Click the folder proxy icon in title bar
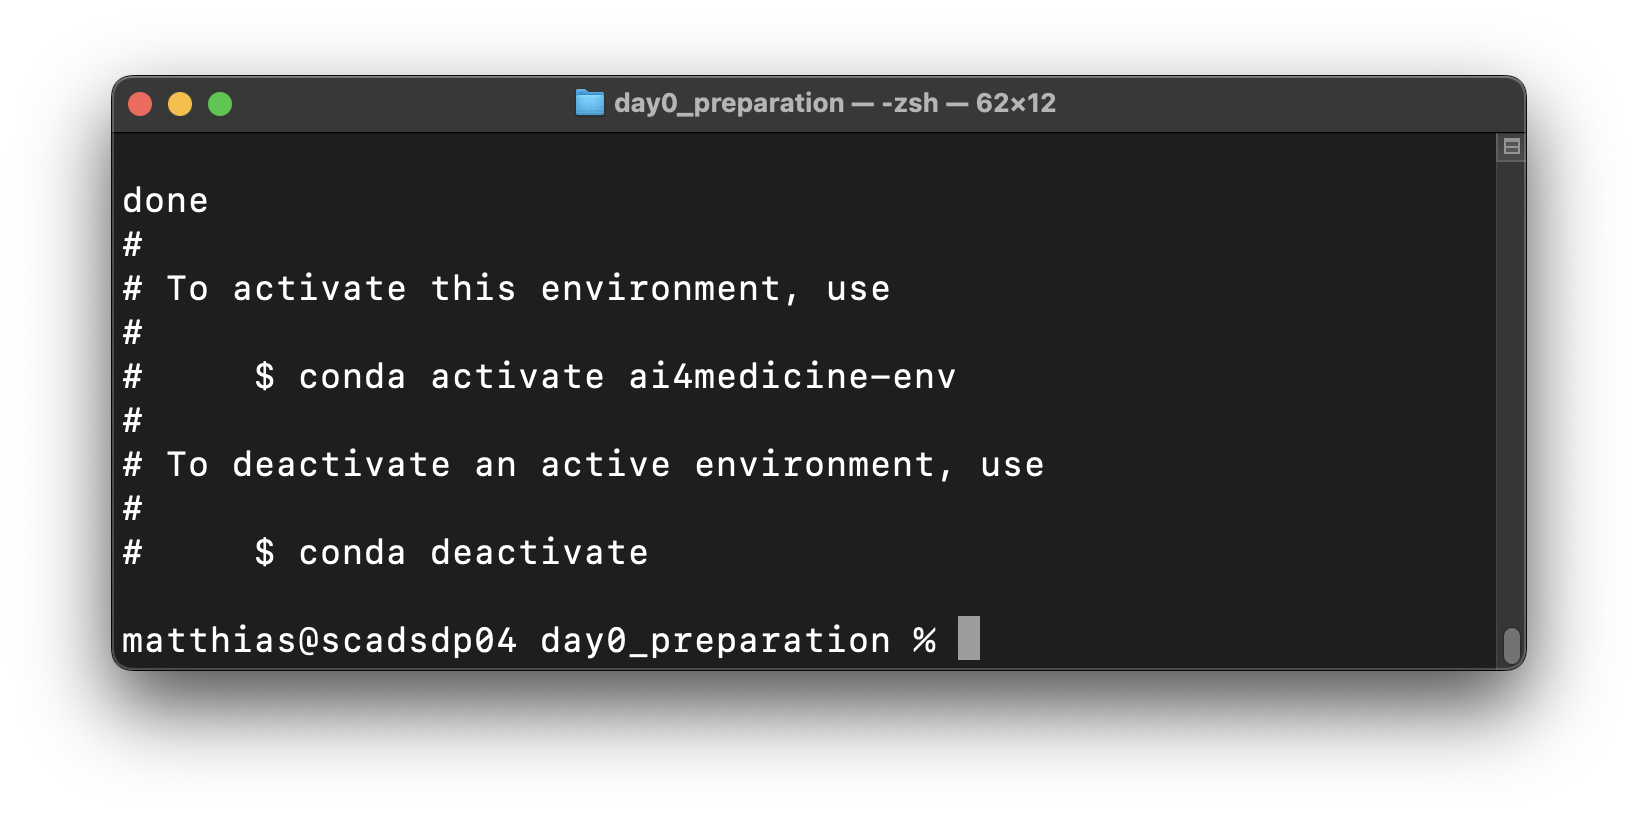This screenshot has height=818, width=1638. tap(590, 103)
